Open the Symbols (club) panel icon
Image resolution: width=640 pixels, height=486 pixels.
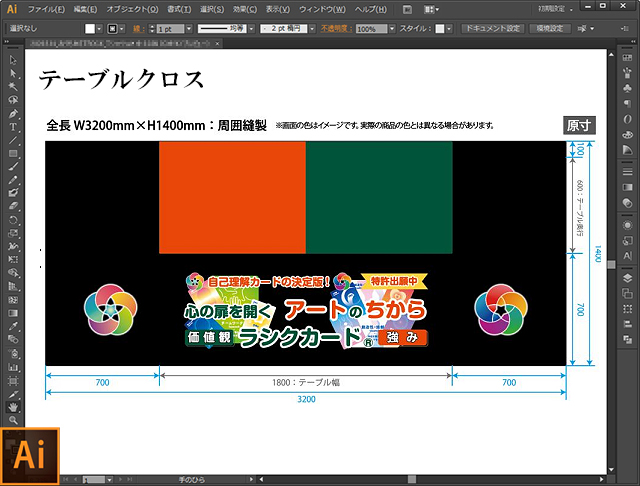(627, 88)
